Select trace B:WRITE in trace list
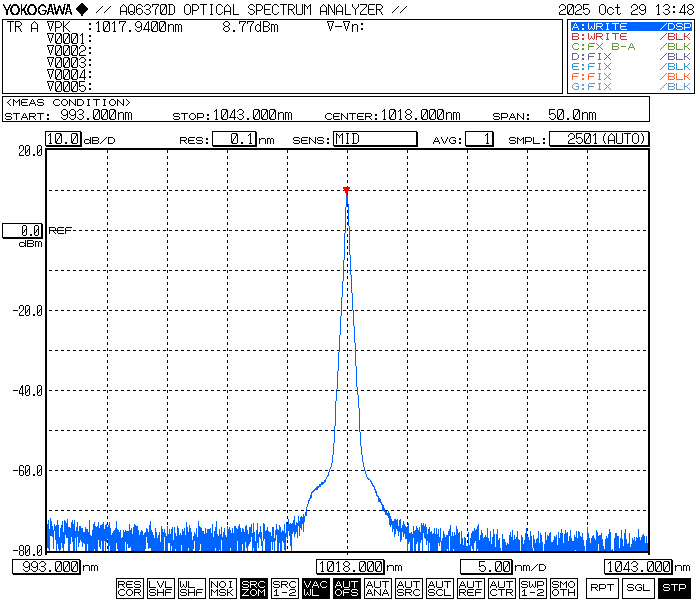Screen dimensions: 700x600 pos(630,36)
